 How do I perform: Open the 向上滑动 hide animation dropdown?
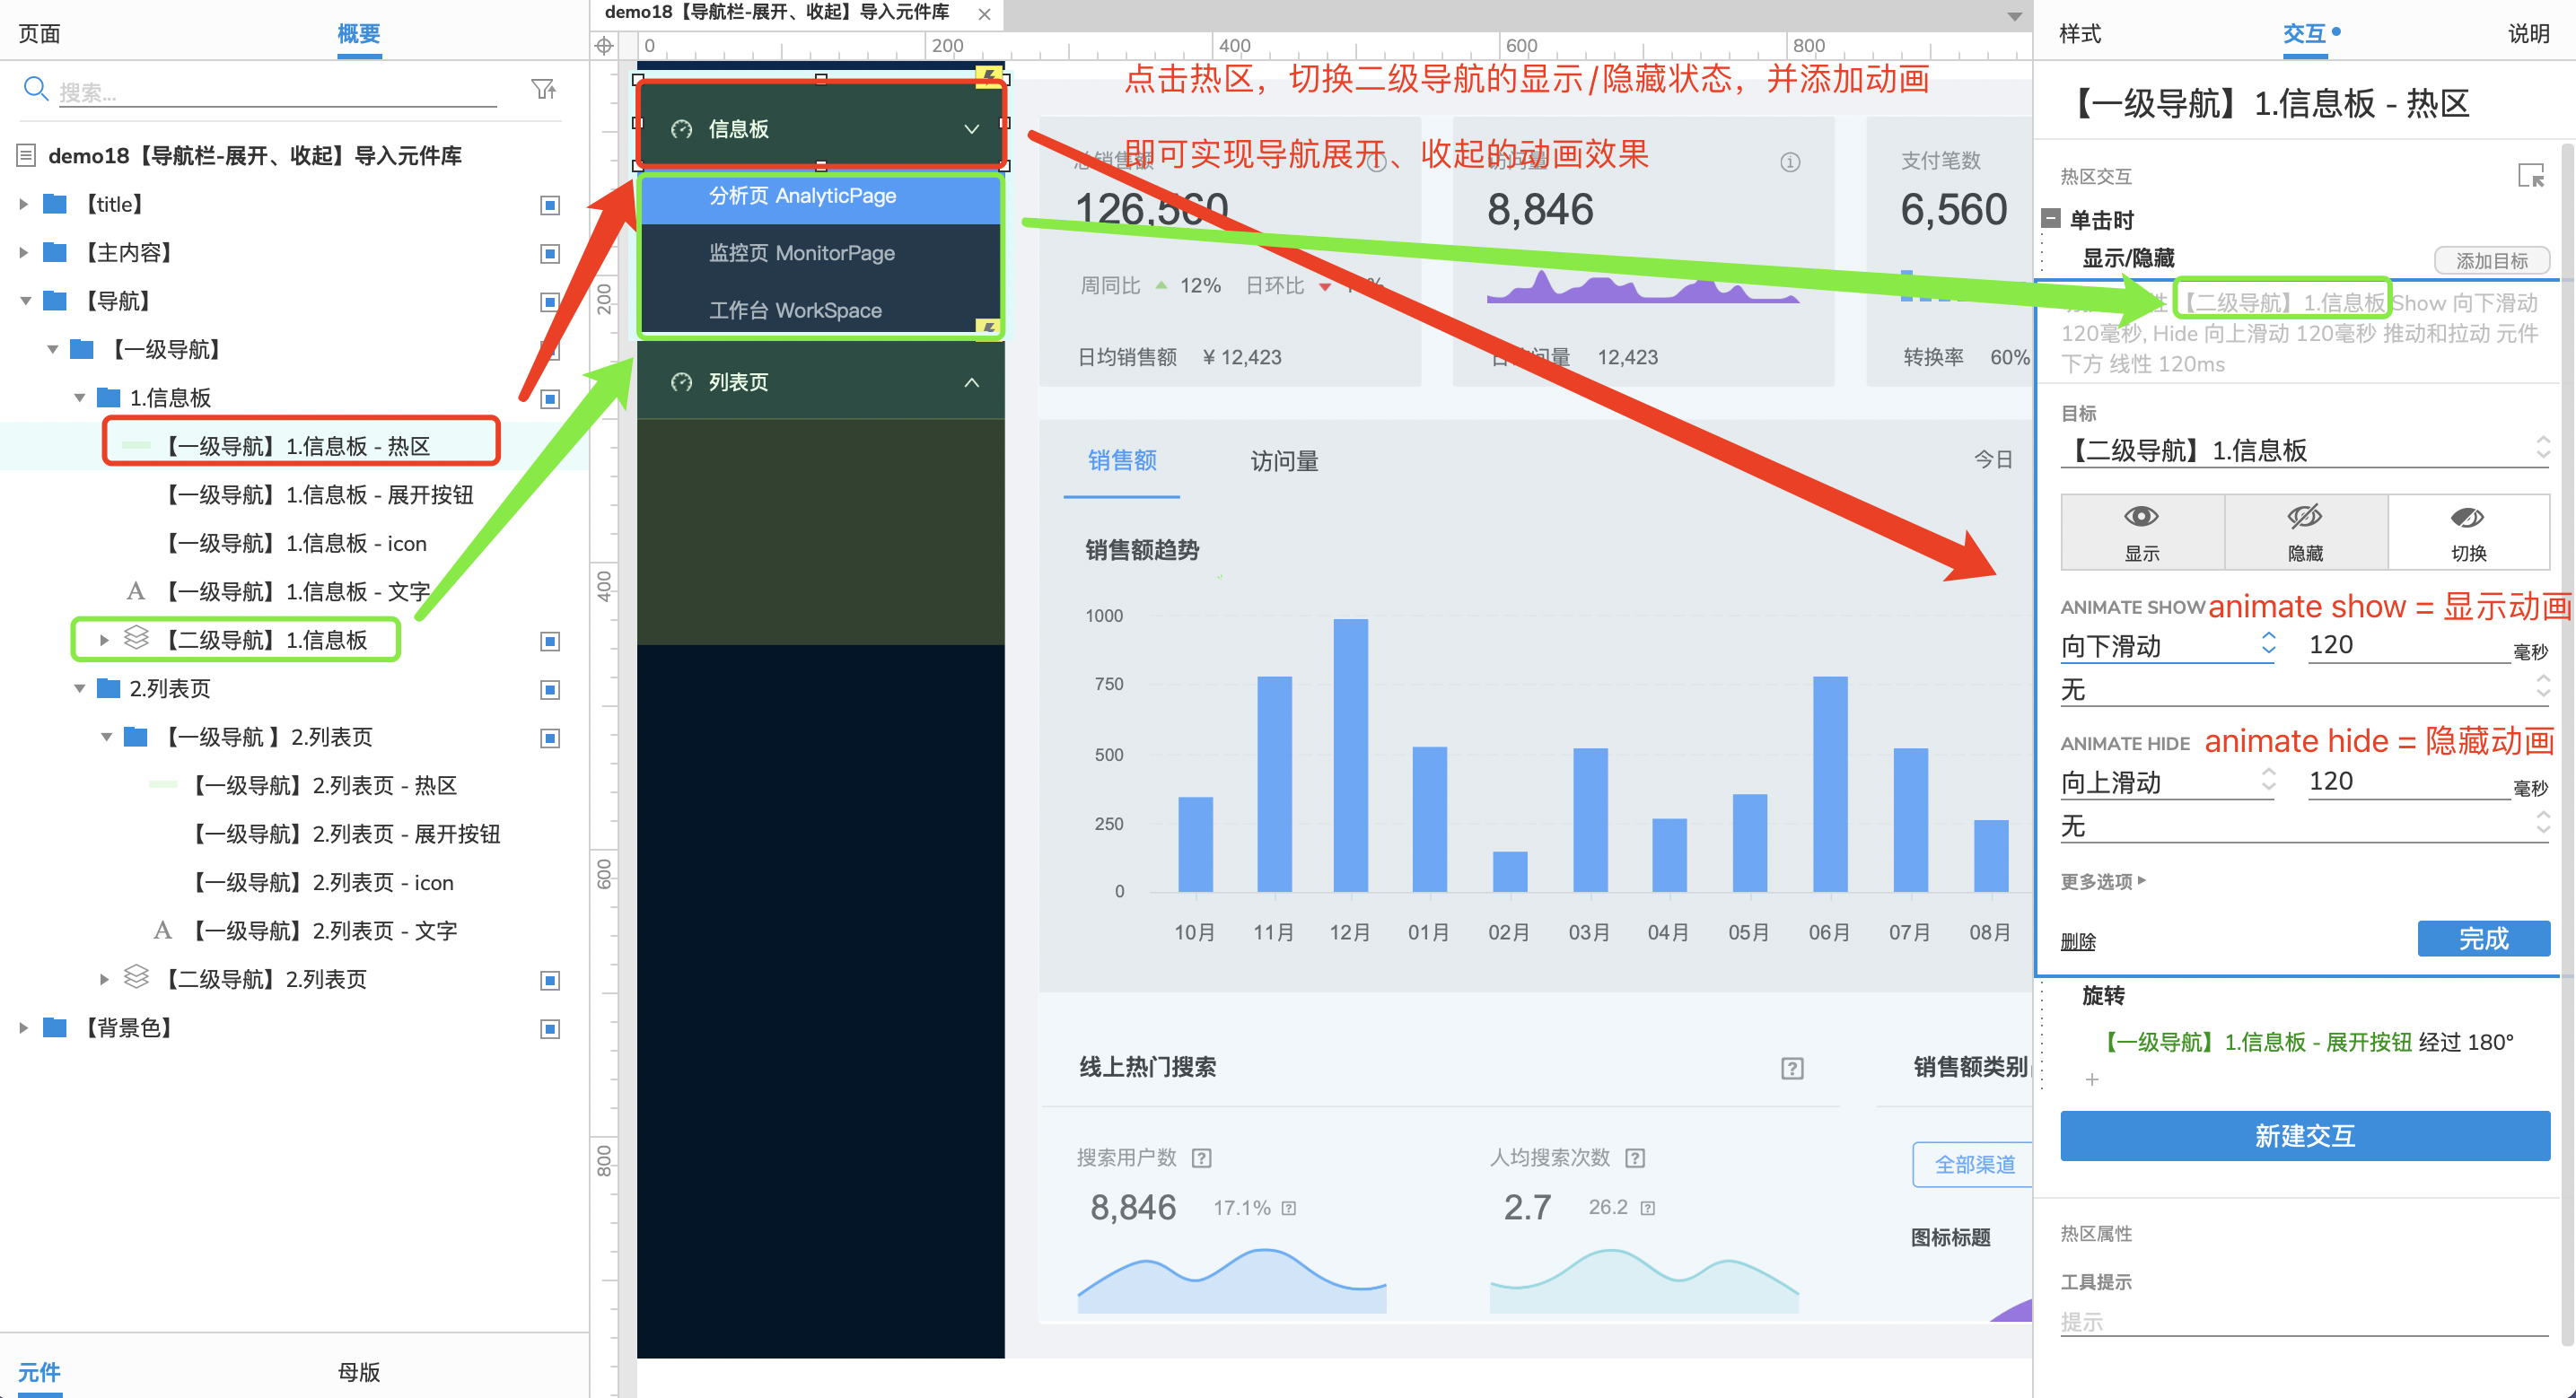point(2167,781)
